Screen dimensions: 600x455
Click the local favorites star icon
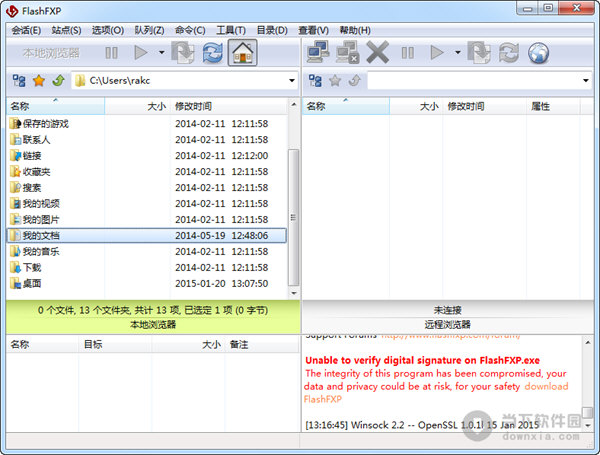(x=39, y=81)
